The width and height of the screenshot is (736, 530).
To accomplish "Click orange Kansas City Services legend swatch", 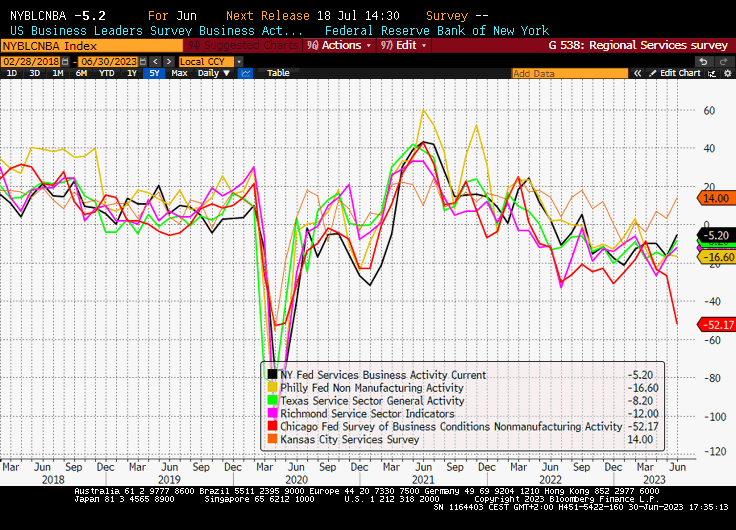I will point(272,439).
